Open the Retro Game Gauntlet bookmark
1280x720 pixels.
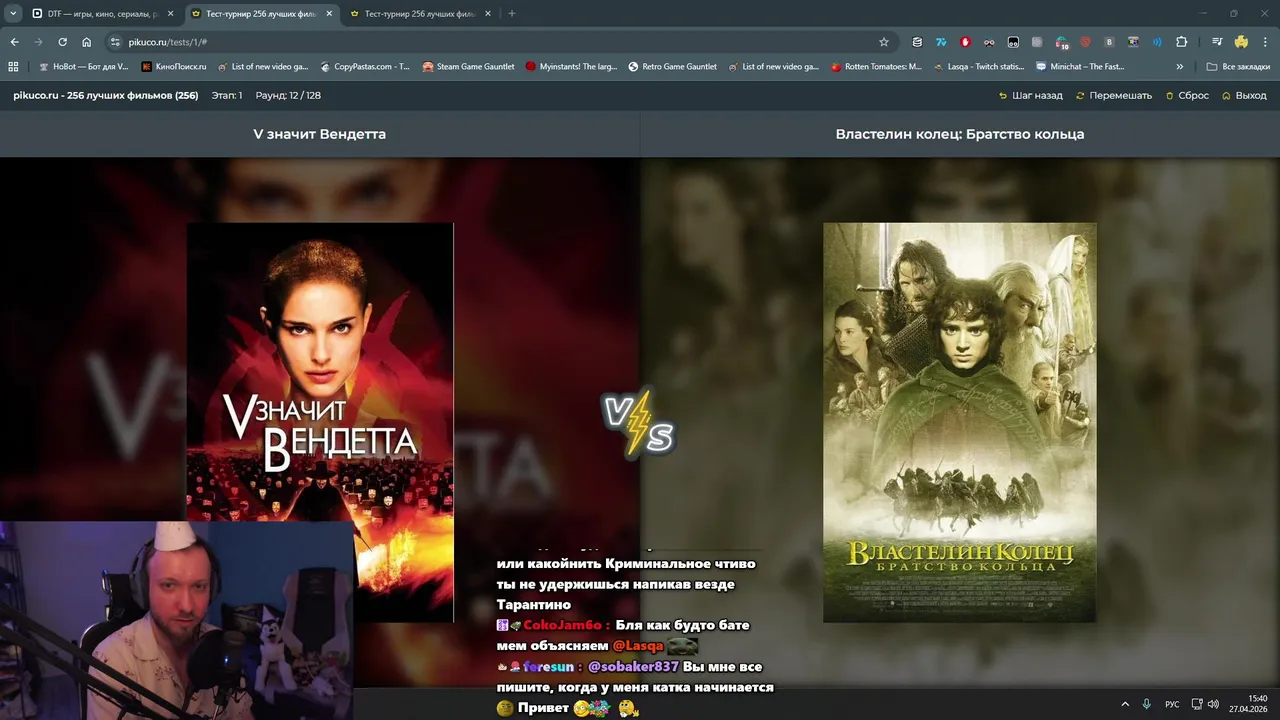(x=673, y=67)
